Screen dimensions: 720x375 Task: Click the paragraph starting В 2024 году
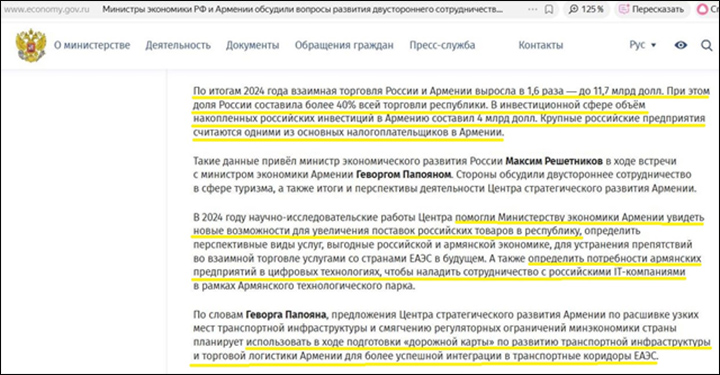coord(448,252)
